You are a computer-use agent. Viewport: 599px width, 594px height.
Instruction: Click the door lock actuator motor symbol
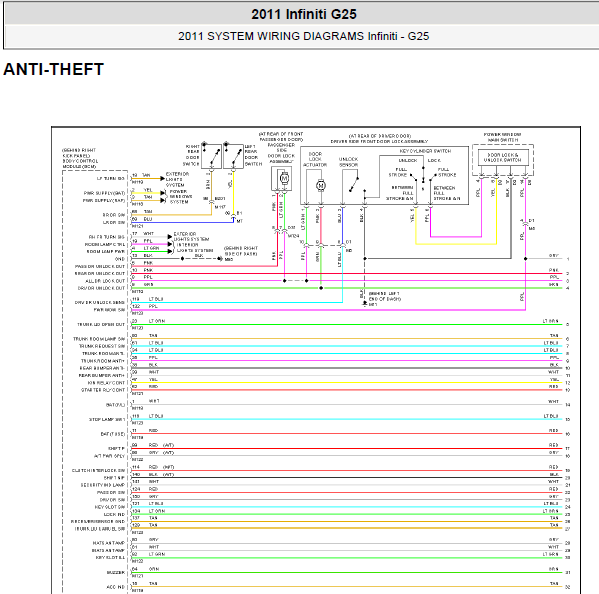coord(321,186)
